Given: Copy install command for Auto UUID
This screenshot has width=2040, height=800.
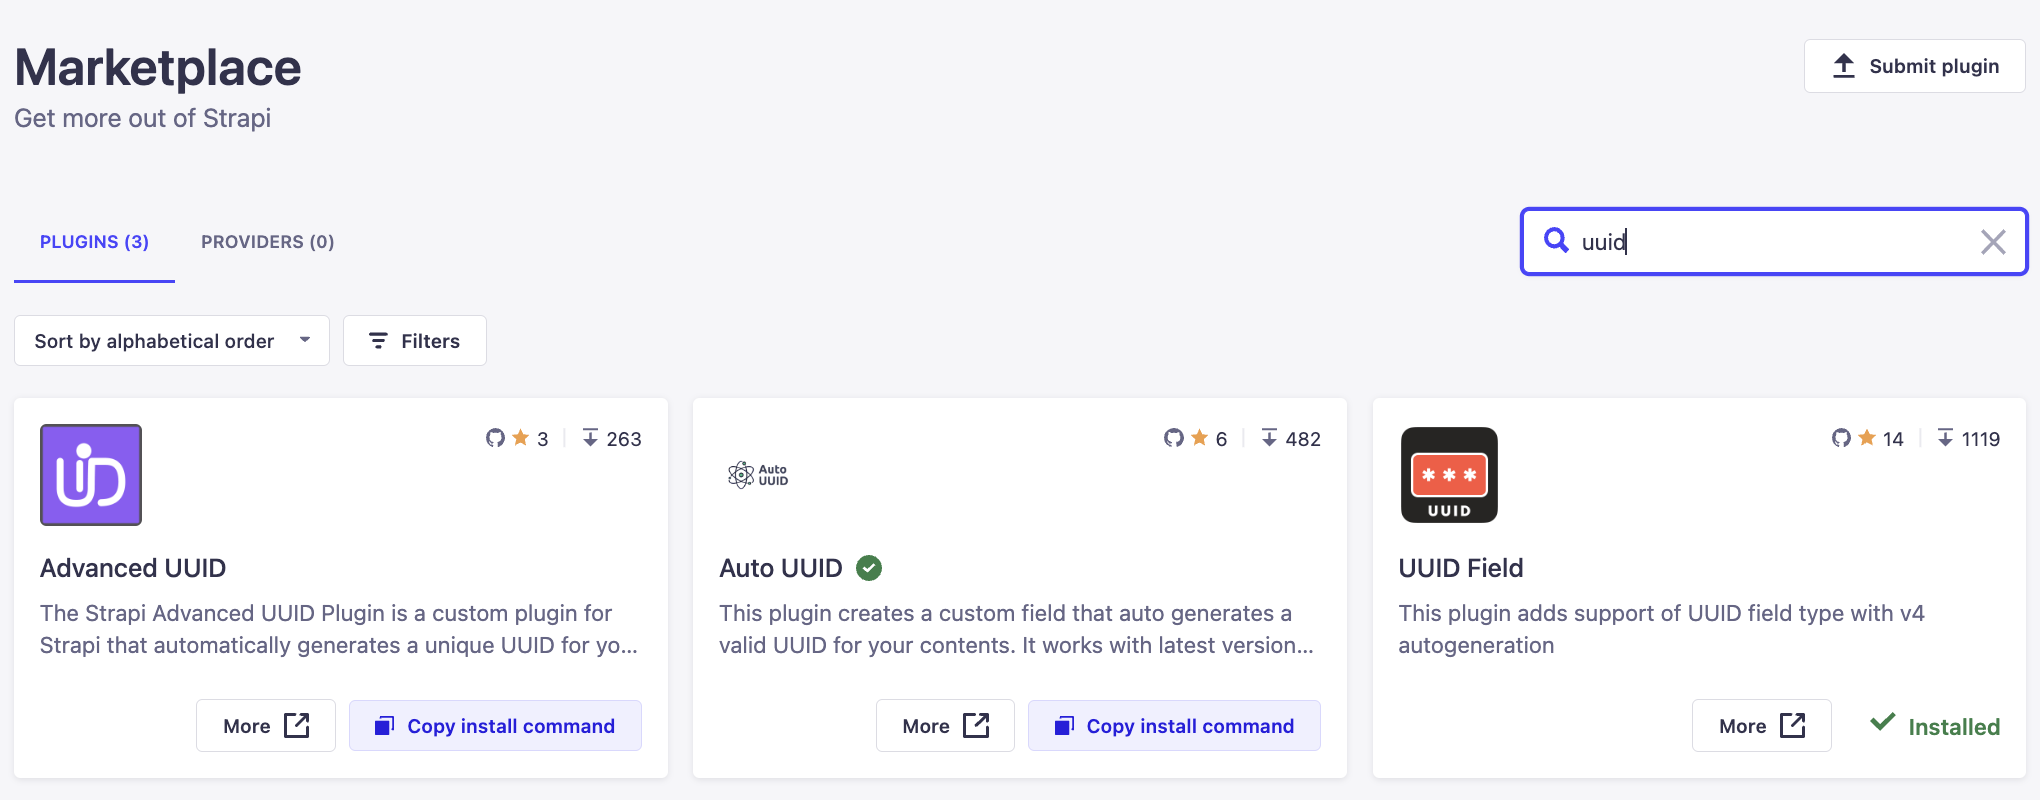Looking at the screenshot, I should pyautogui.click(x=1174, y=726).
